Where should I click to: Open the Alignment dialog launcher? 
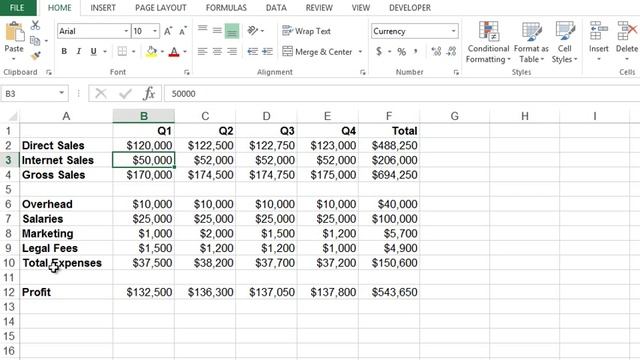(362, 72)
